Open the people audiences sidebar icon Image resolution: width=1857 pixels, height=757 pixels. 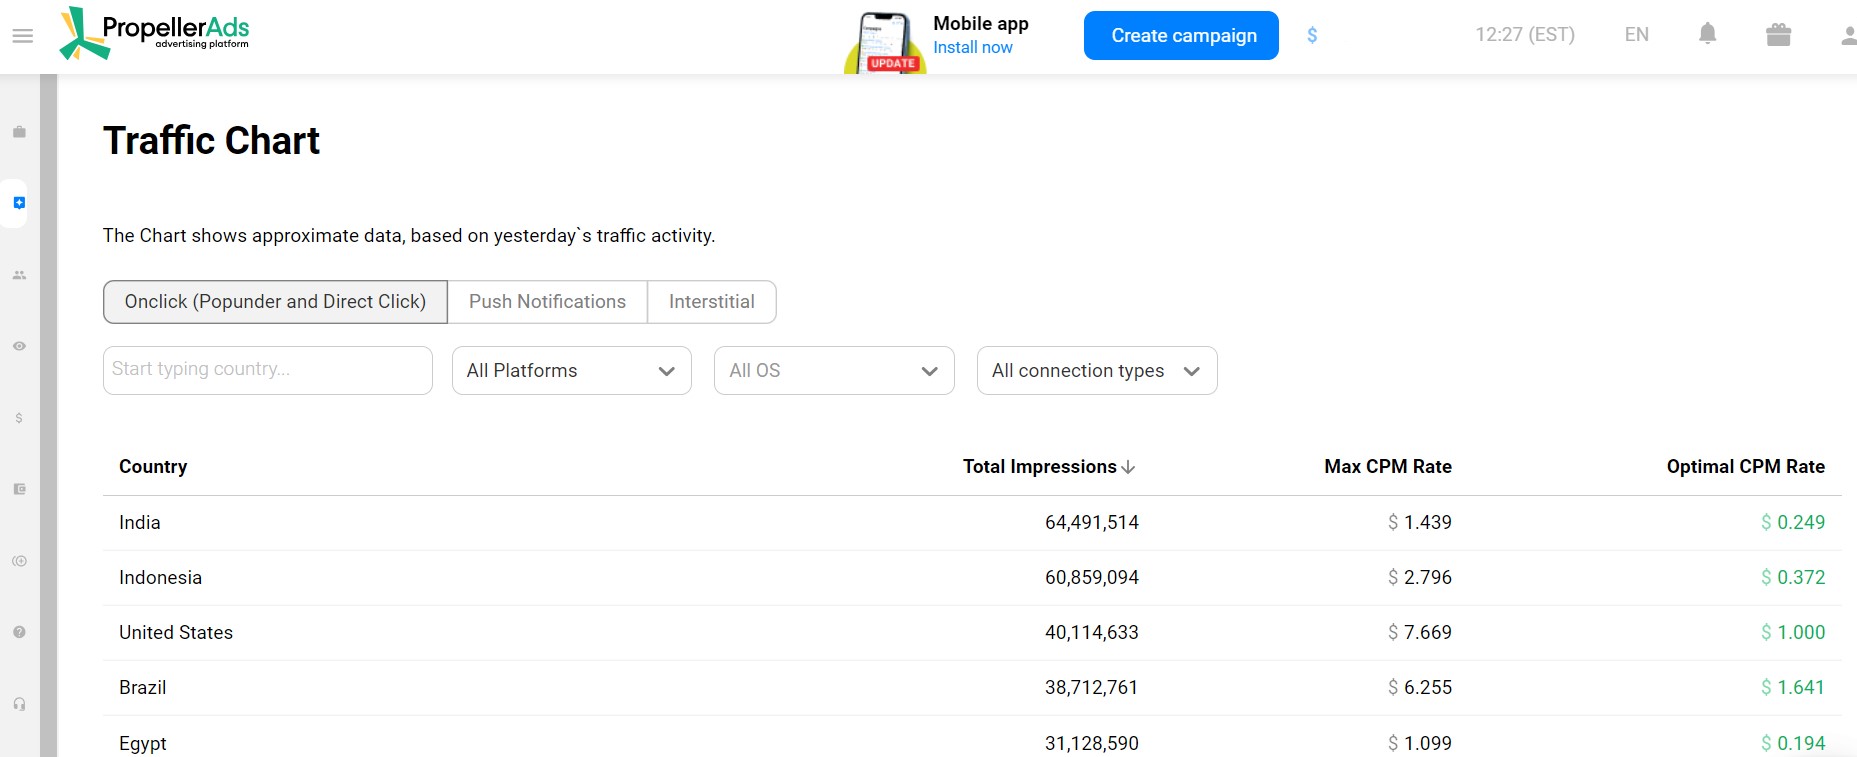19,275
